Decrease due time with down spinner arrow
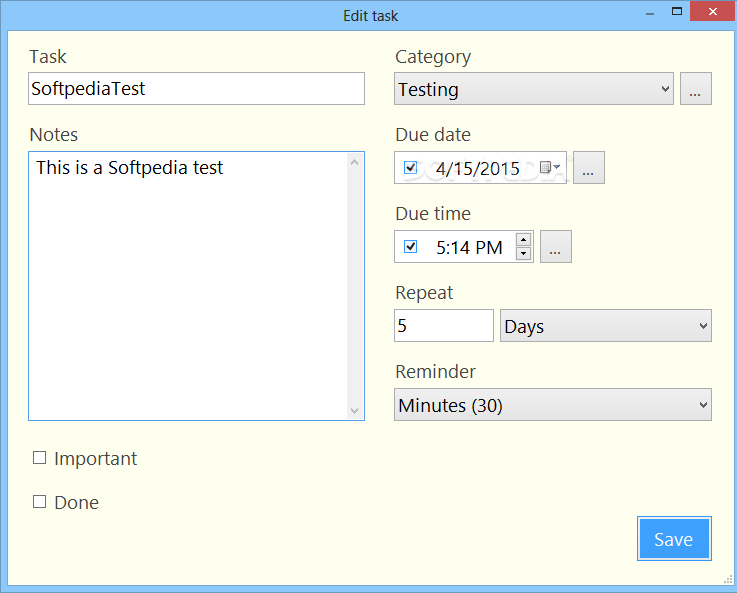 [x=523, y=254]
